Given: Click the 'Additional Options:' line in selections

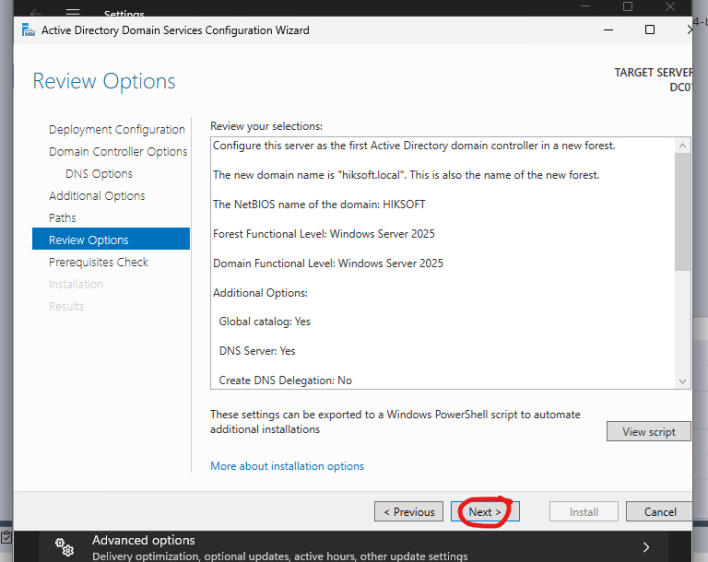Looking at the screenshot, I should tap(260, 293).
